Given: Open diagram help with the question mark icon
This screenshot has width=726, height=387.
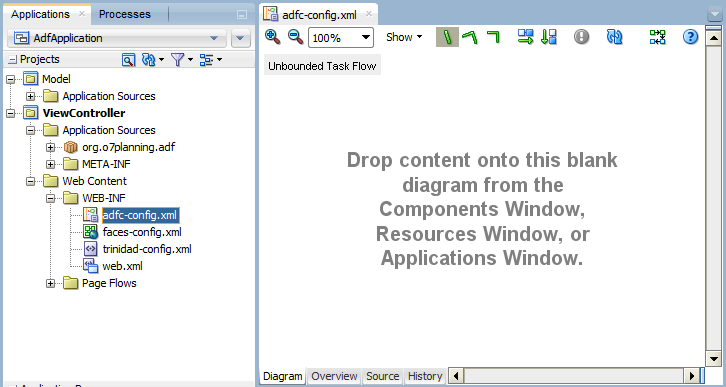Looking at the screenshot, I should (690, 37).
